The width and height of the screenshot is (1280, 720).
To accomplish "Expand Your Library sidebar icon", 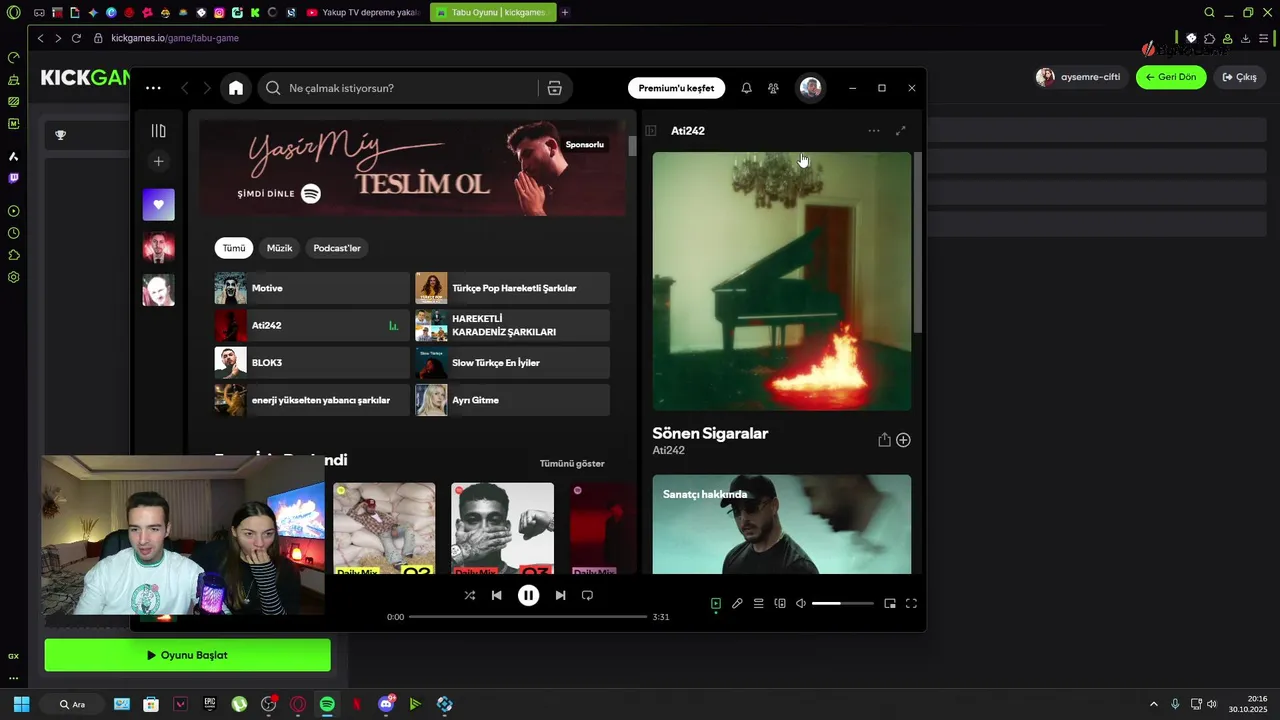I will pos(158,131).
